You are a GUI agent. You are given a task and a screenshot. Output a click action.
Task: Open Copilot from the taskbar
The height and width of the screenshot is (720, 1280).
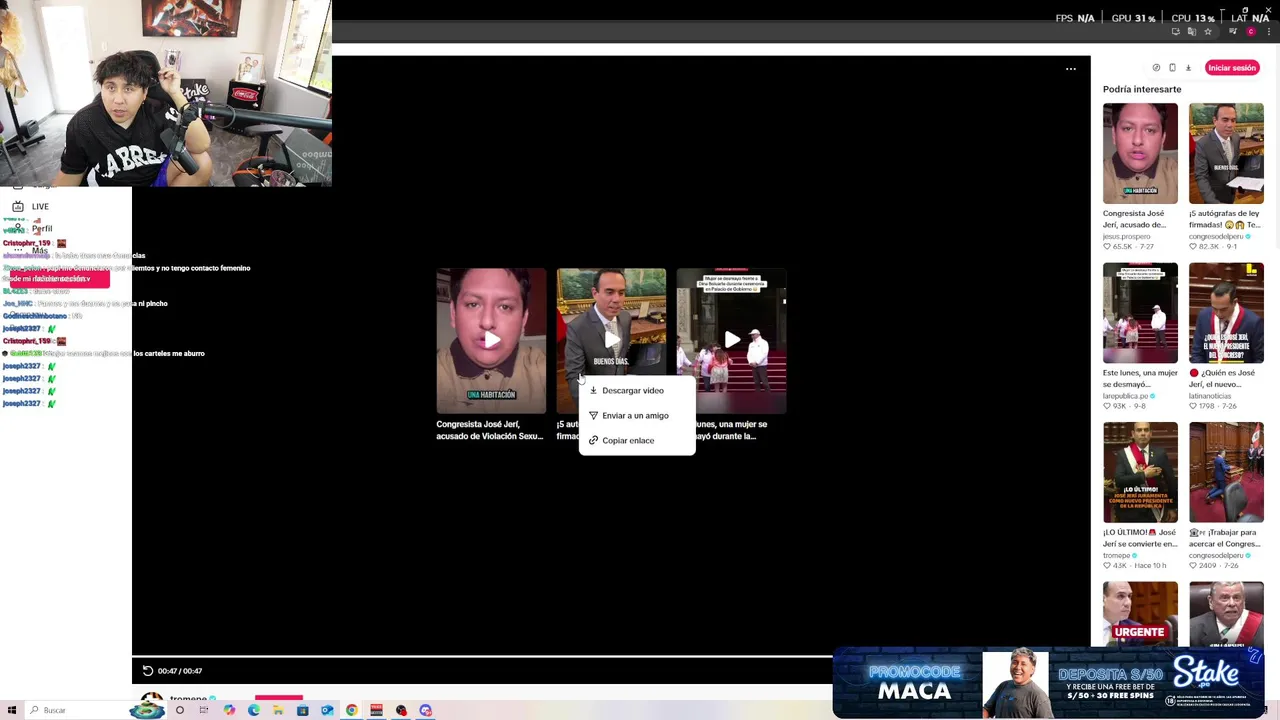click(229, 710)
